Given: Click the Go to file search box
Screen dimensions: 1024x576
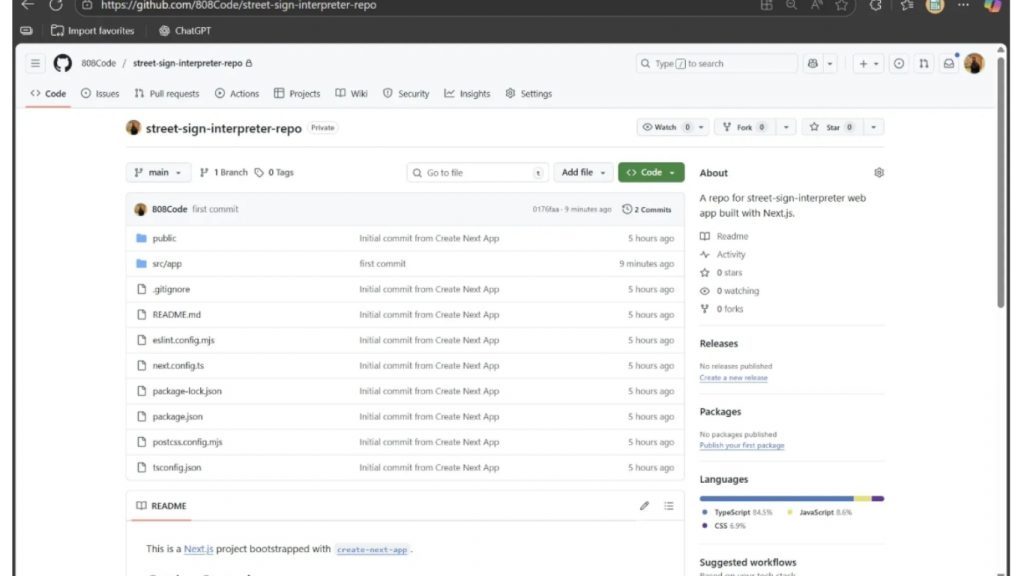Looking at the screenshot, I should pyautogui.click(x=477, y=172).
